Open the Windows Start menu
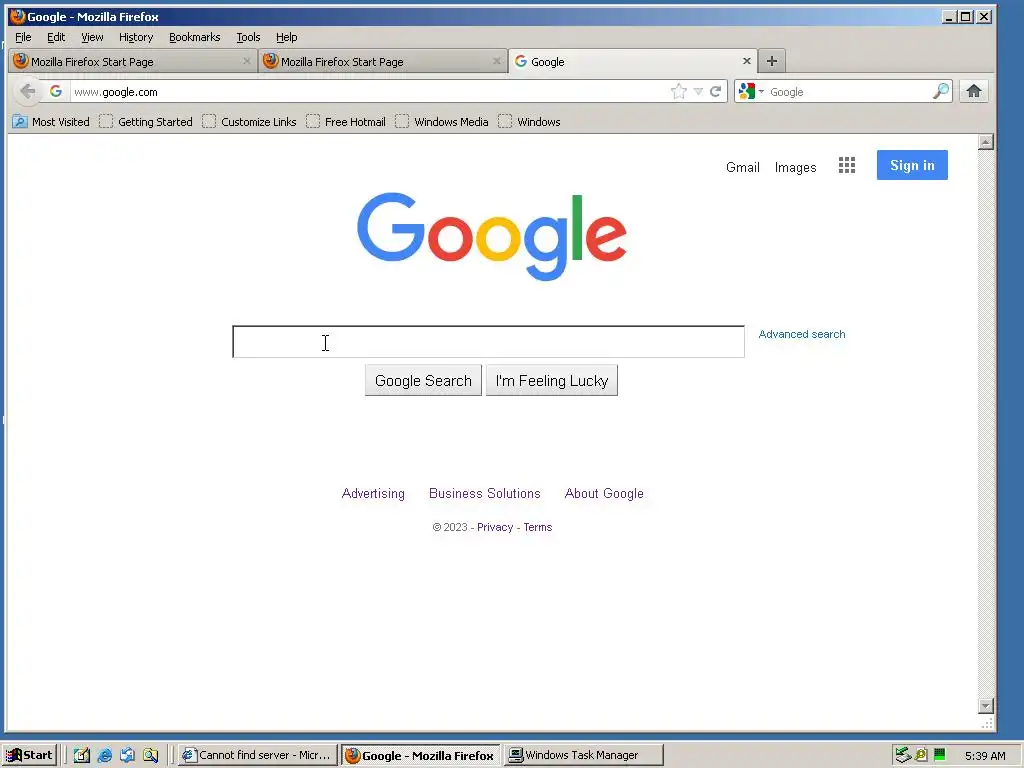This screenshot has width=1024, height=768. [29, 755]
